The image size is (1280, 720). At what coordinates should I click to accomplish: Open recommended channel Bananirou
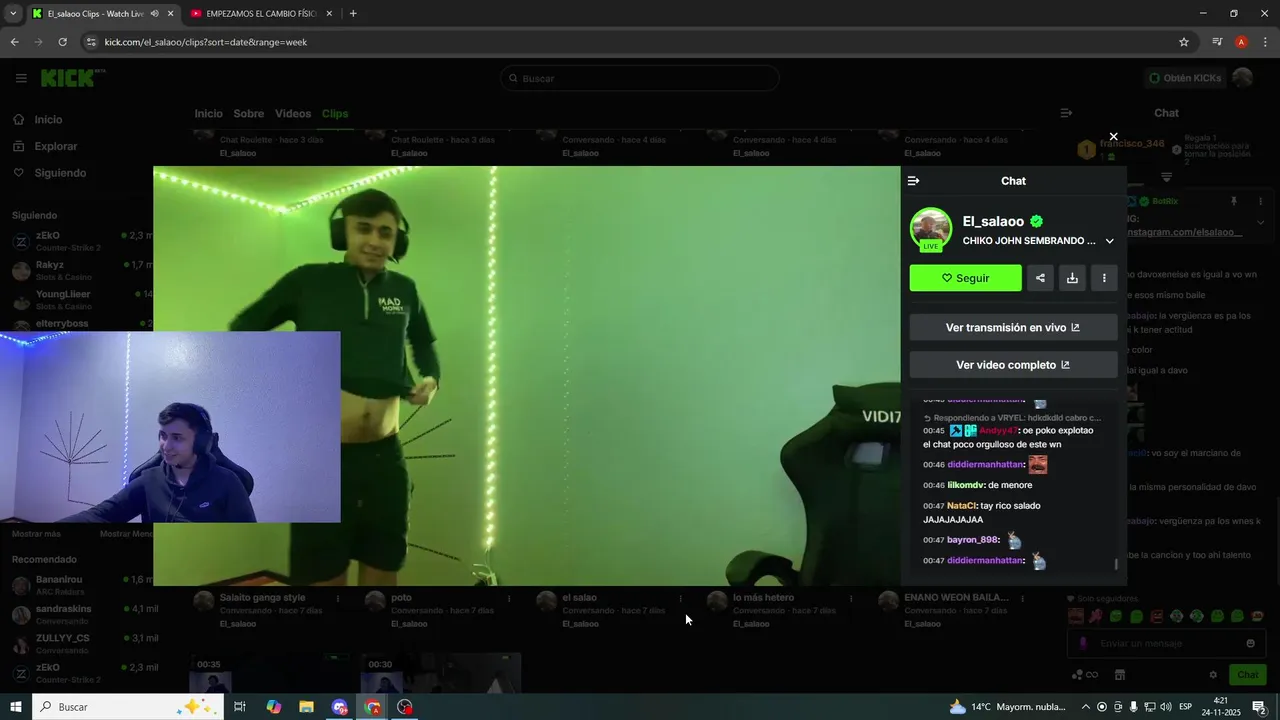click(80, 585)
